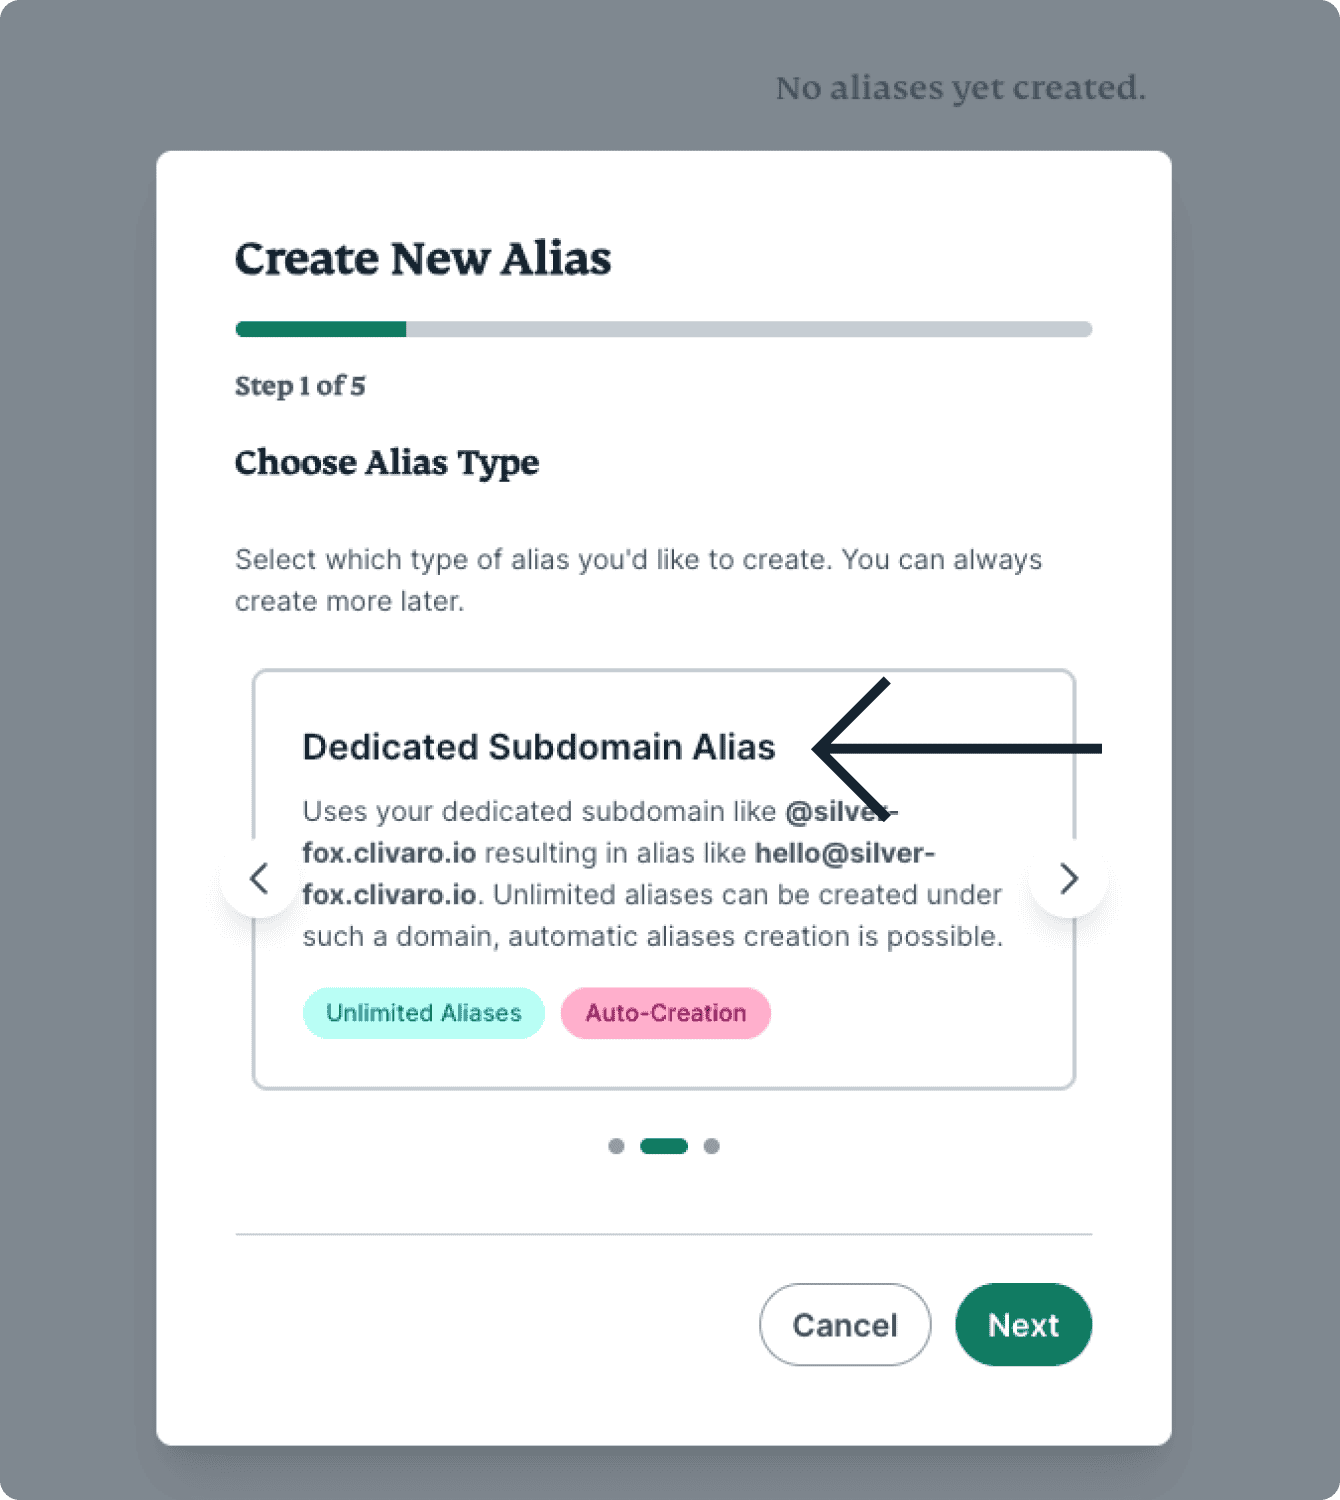Click the previous alias type chevron arrow

click(x=259, y=879)
